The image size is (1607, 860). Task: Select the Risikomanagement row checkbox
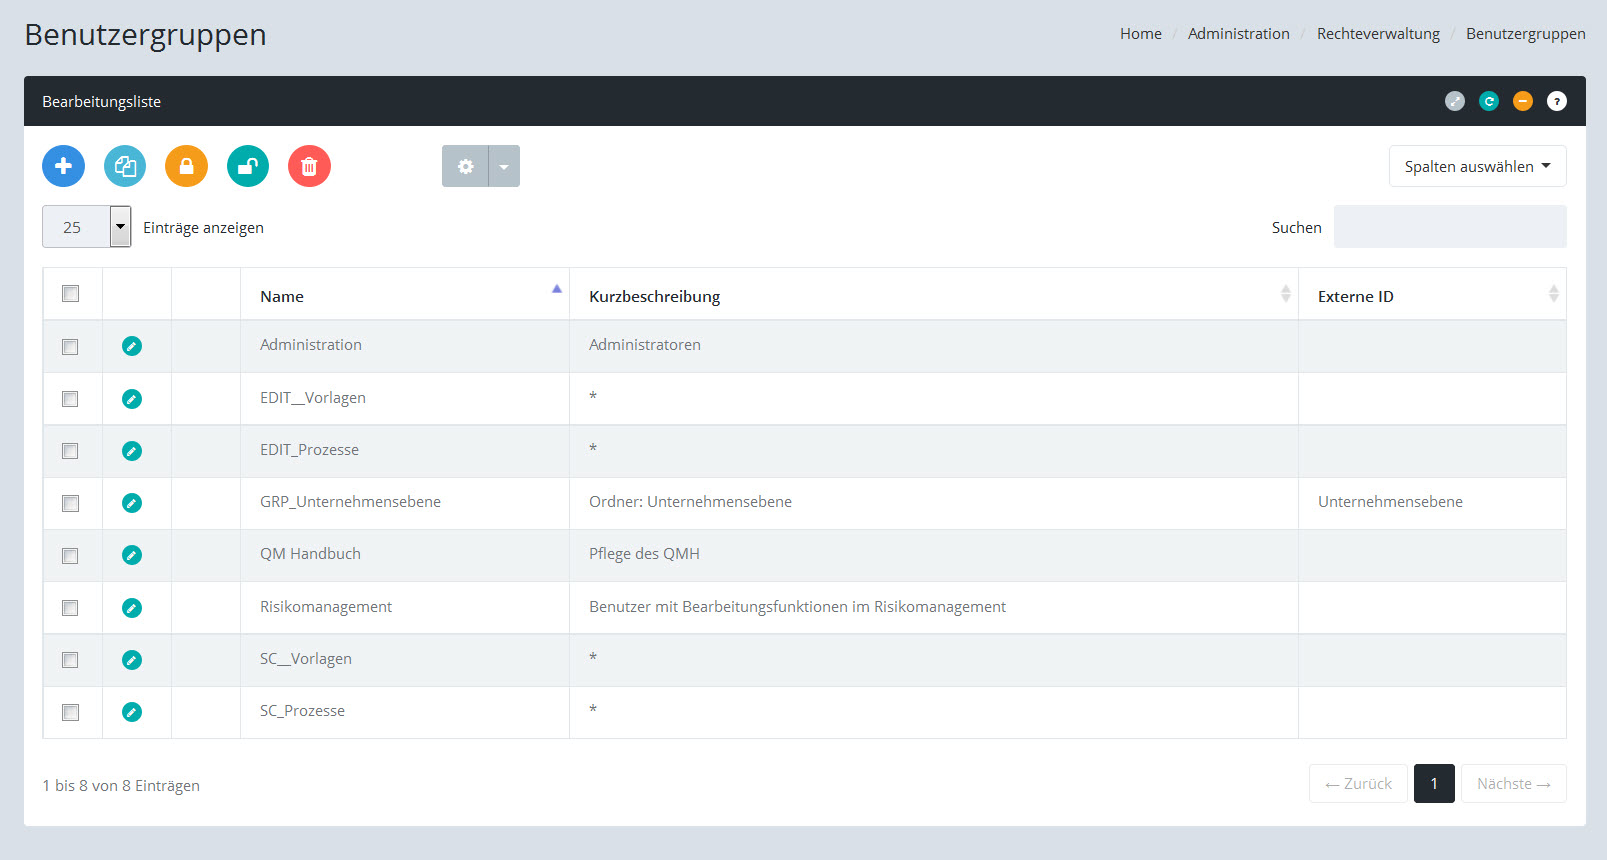point(70,608)
